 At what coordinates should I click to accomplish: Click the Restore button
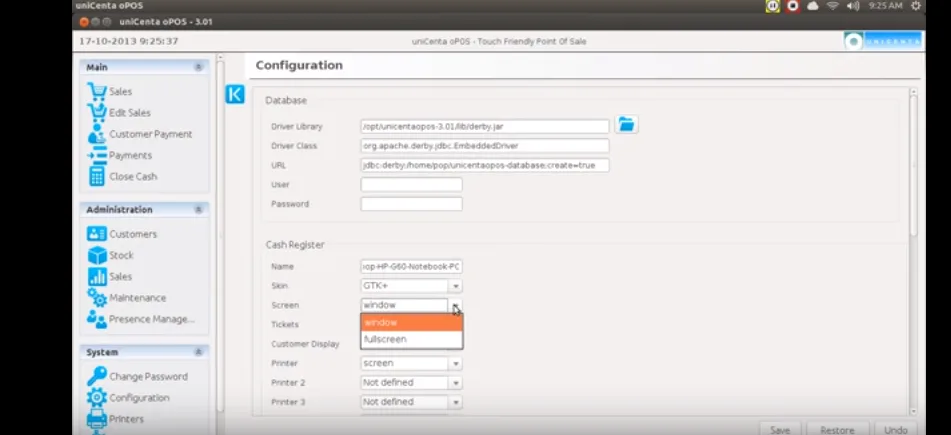(837, 429)
